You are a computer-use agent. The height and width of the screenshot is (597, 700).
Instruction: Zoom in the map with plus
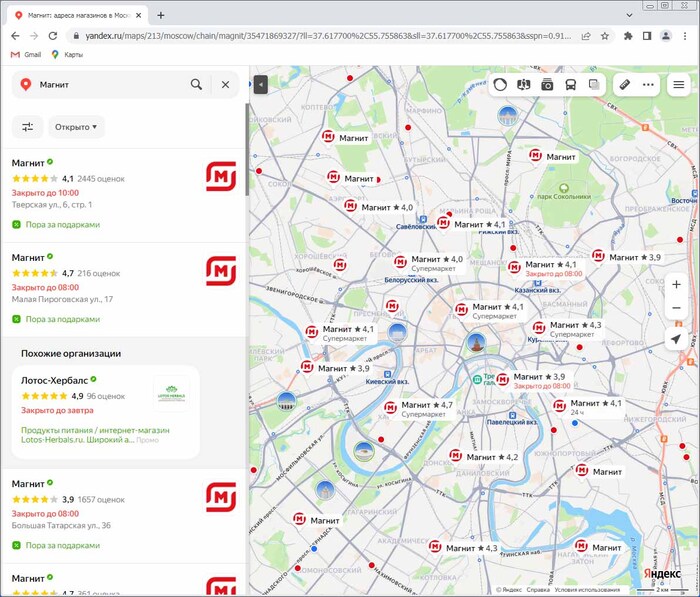pyautogui.click(x=676, y=284)
